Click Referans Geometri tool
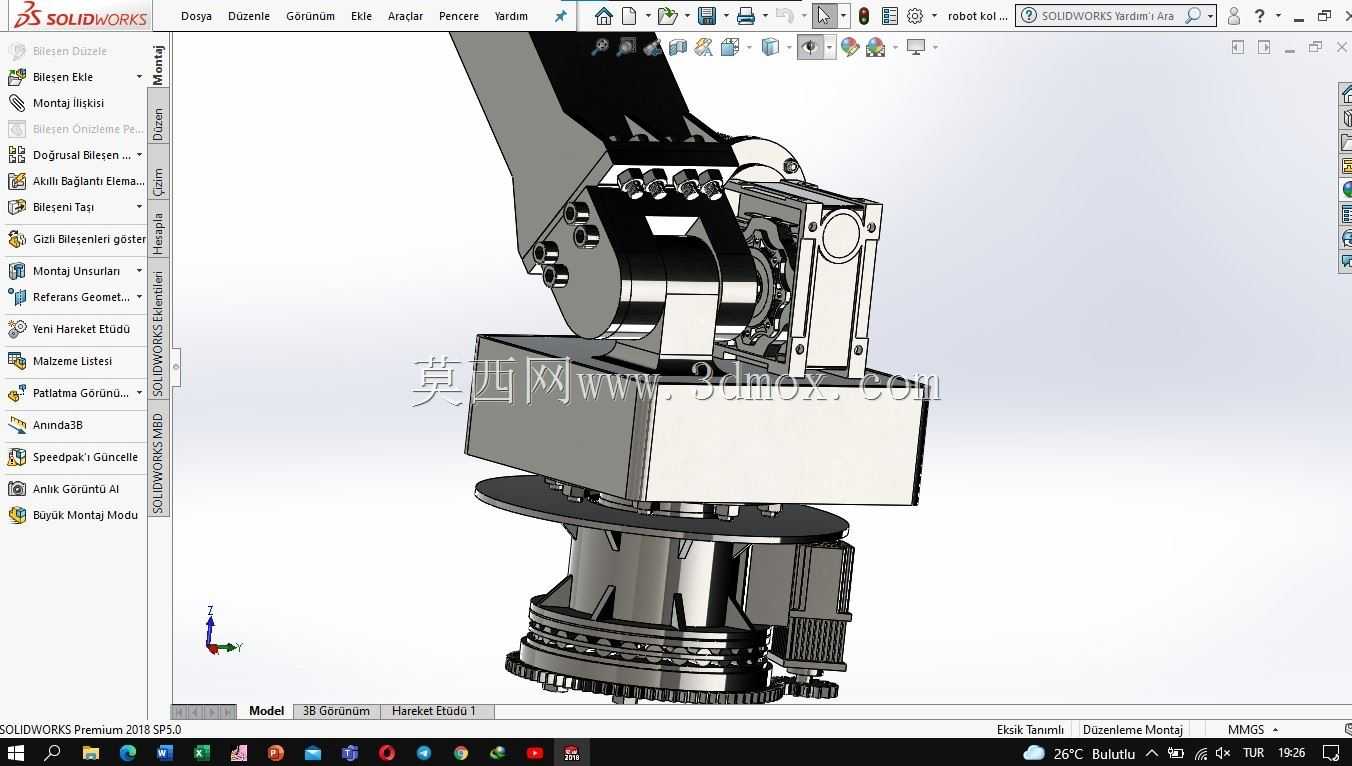 click(x=81, y=297)
